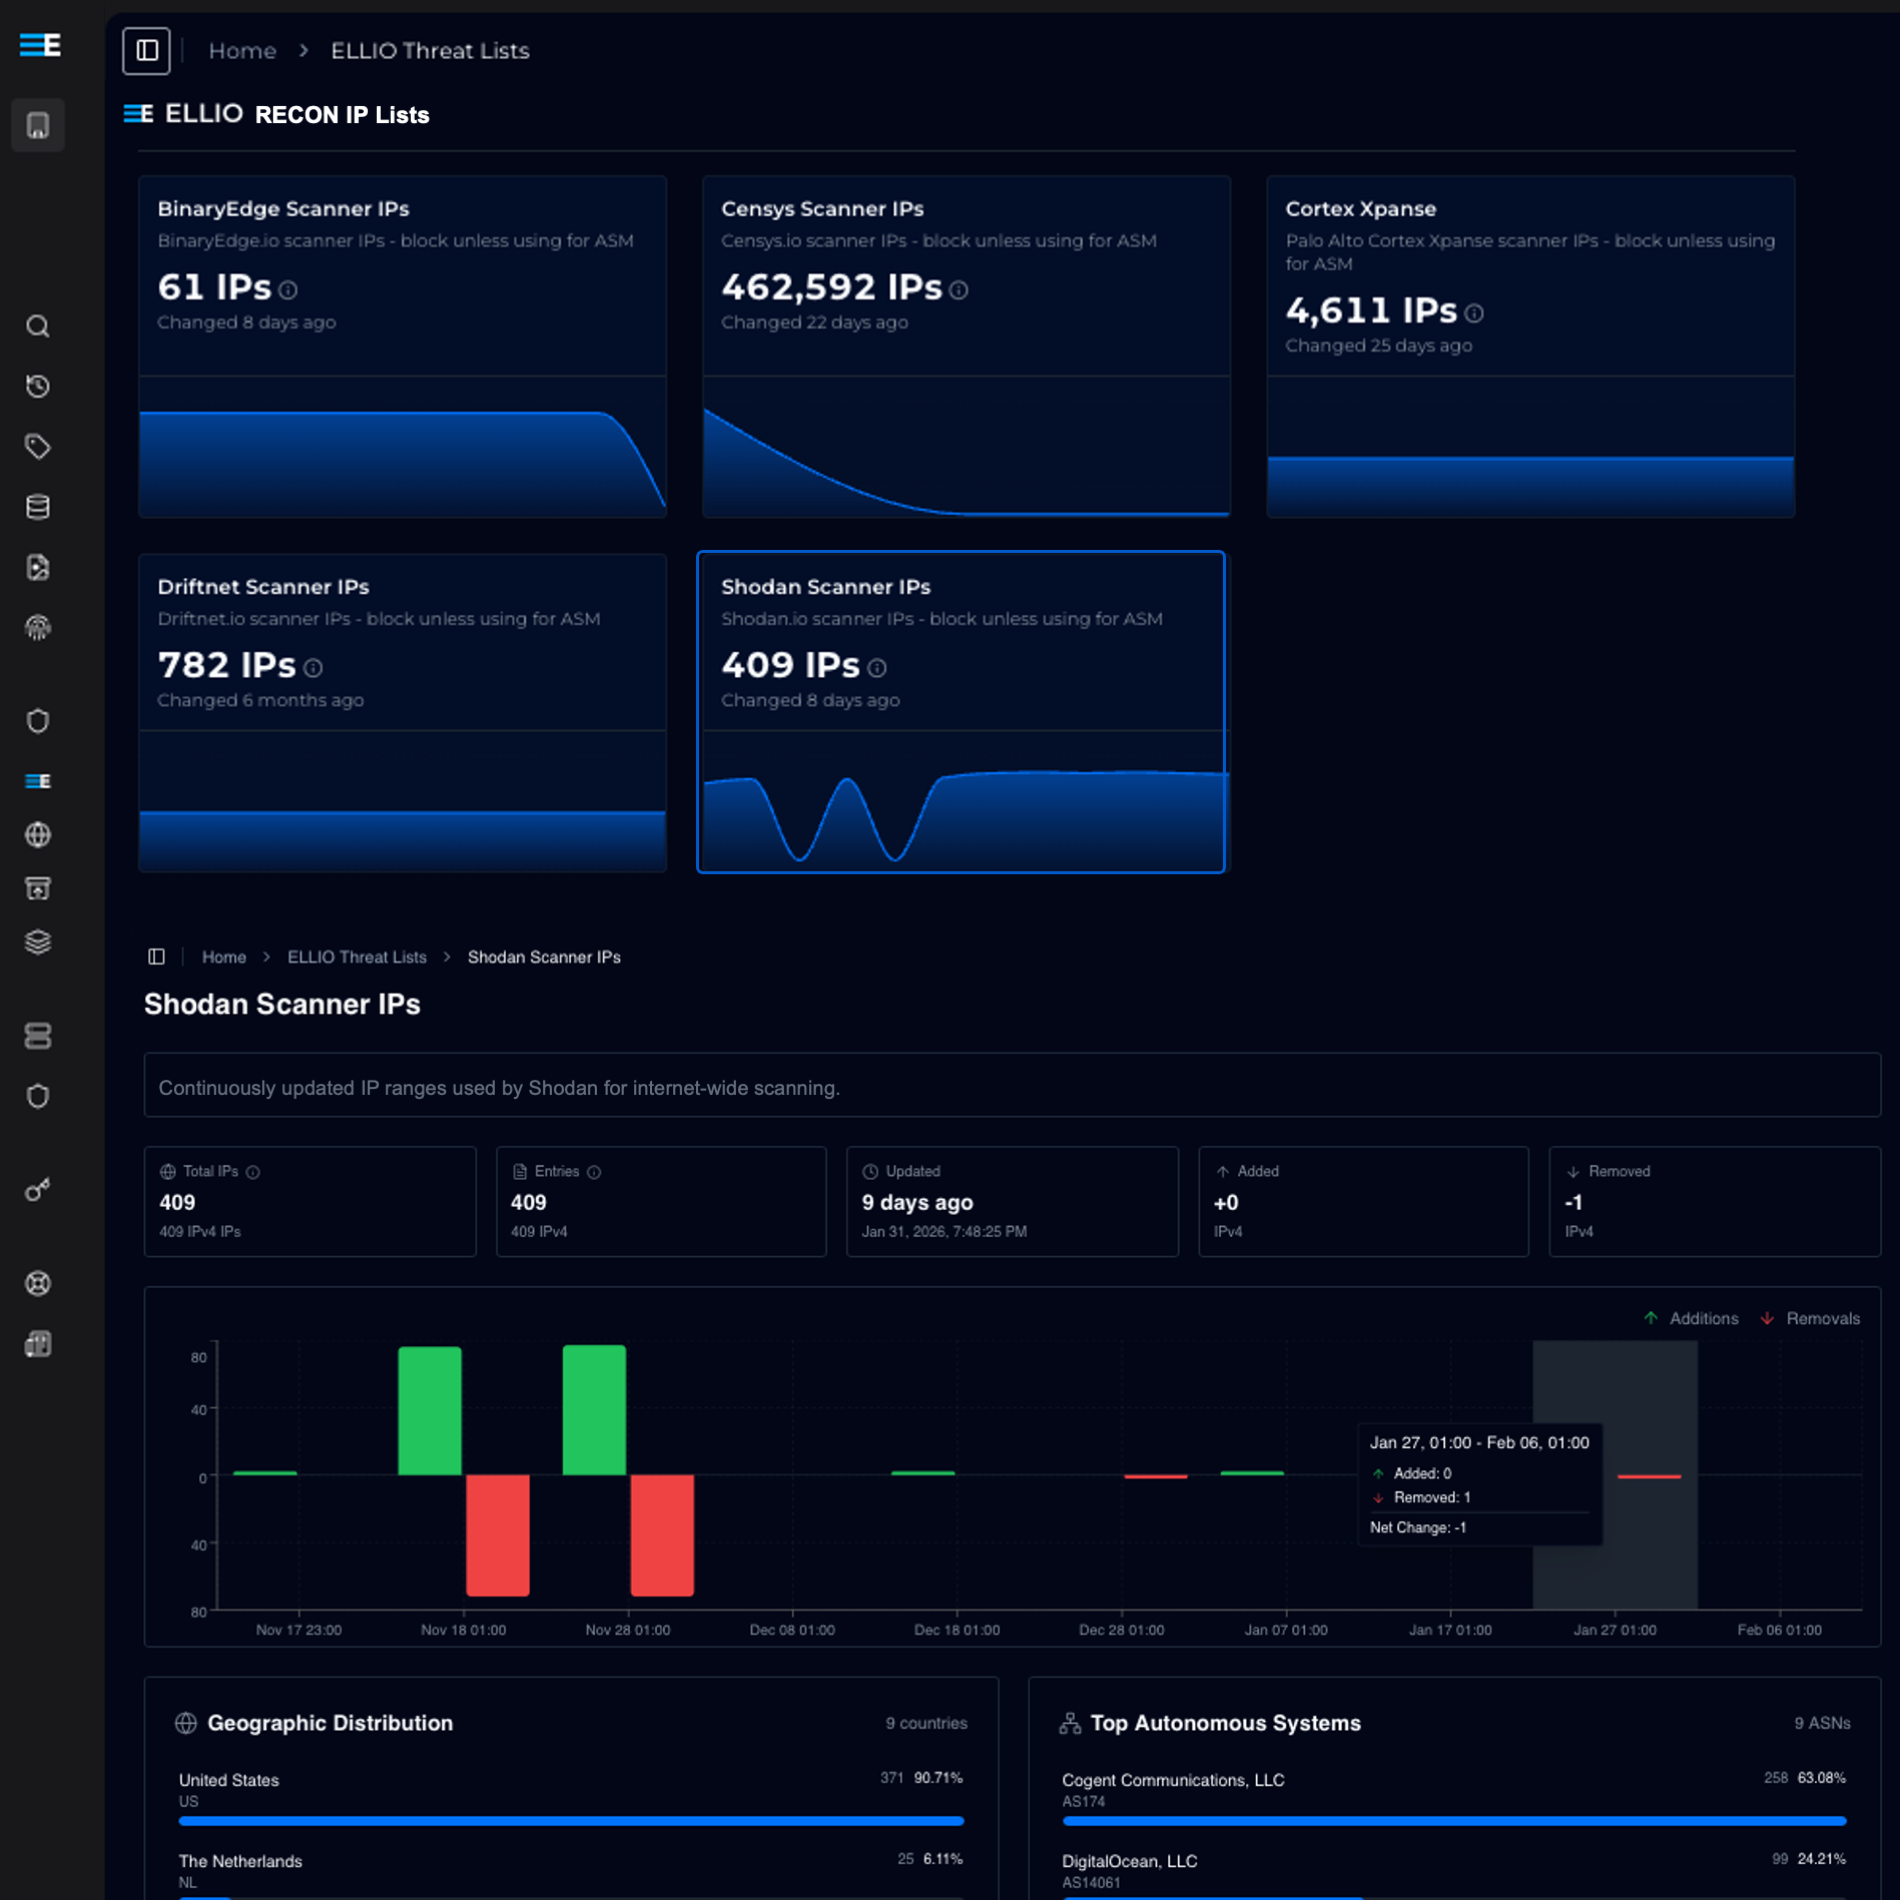Open the BinaryEdge Scanner IPs card

coord(403,346)
